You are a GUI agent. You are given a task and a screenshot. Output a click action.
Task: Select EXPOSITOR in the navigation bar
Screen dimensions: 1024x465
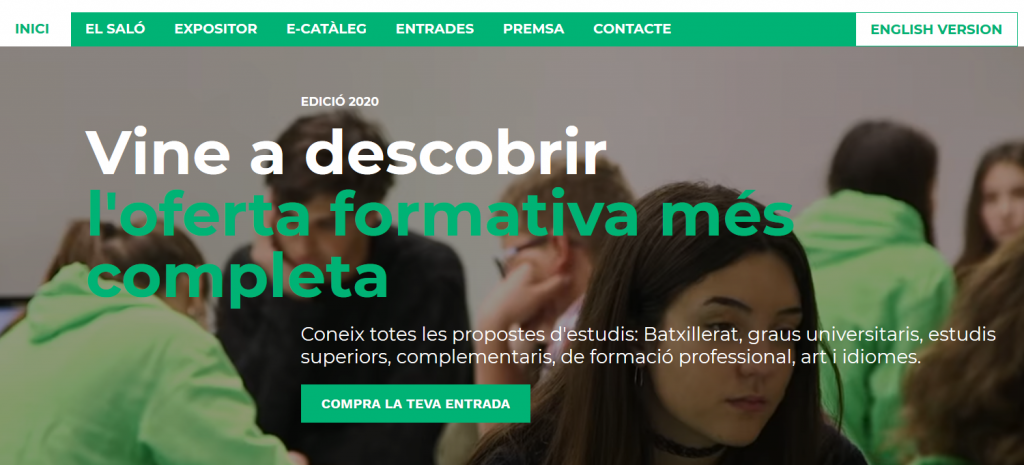click(216, 29)
